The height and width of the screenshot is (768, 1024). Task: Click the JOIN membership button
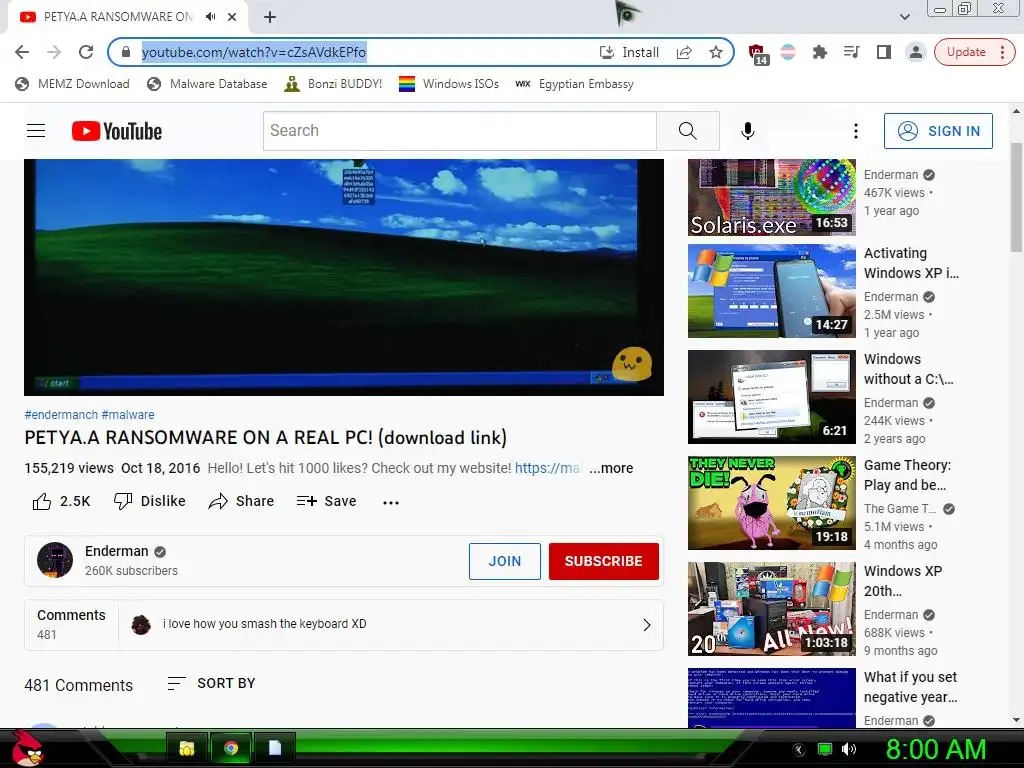[505, 561]
